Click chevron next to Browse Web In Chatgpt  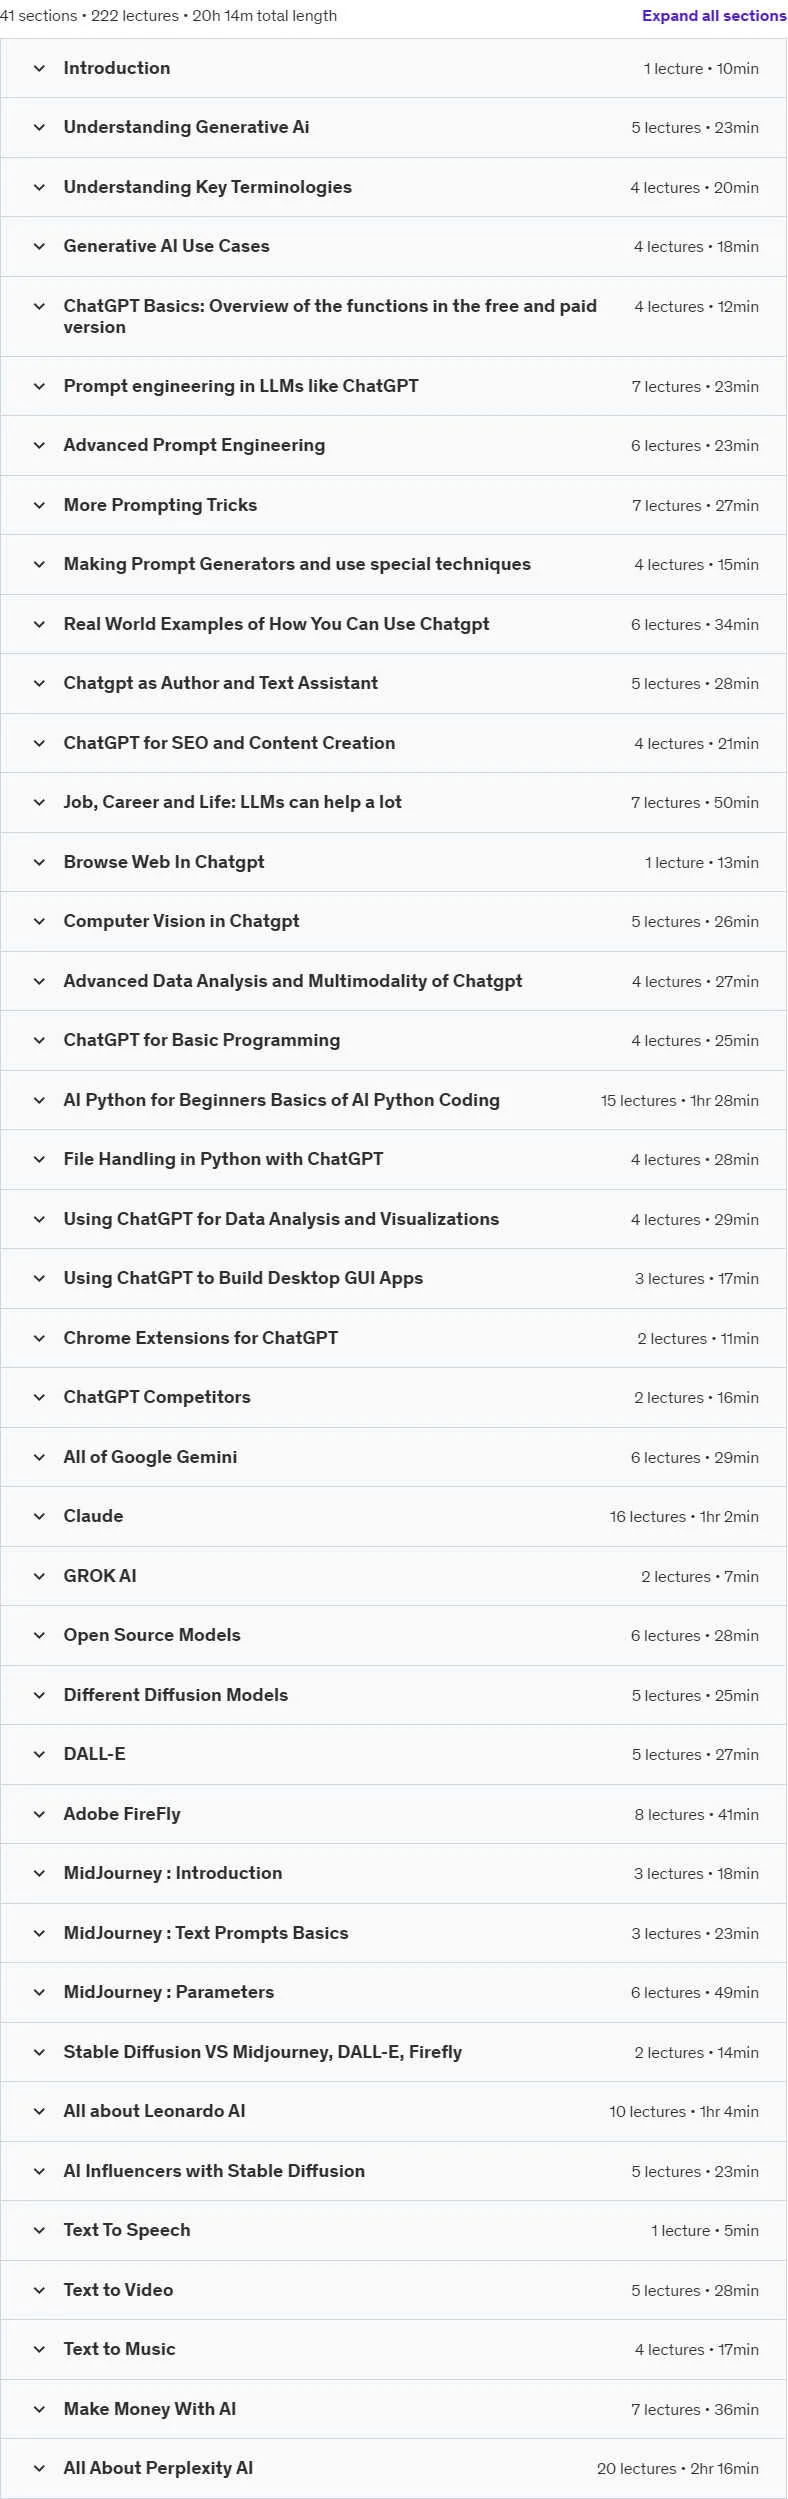pyautogui.click(x=39, y=862)
